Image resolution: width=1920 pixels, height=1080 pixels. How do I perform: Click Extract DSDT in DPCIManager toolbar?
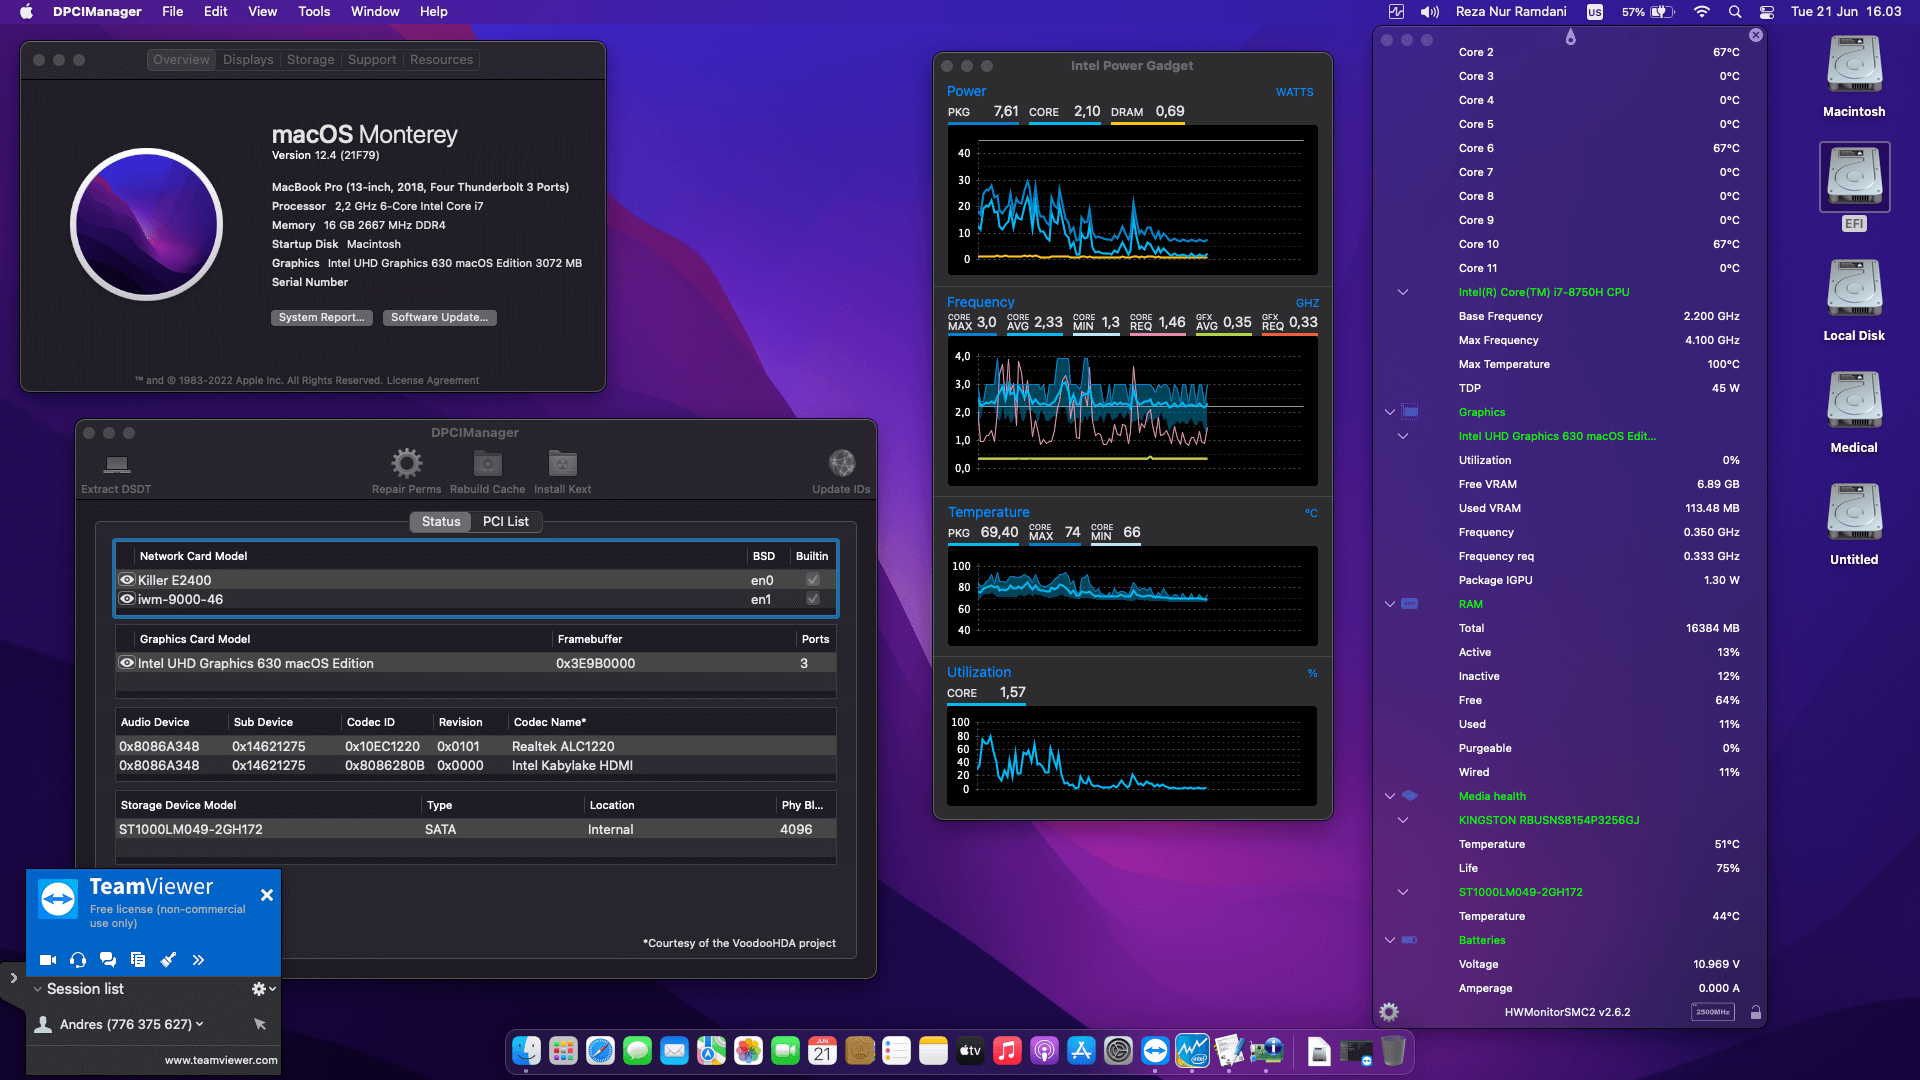tap(116, 472)
